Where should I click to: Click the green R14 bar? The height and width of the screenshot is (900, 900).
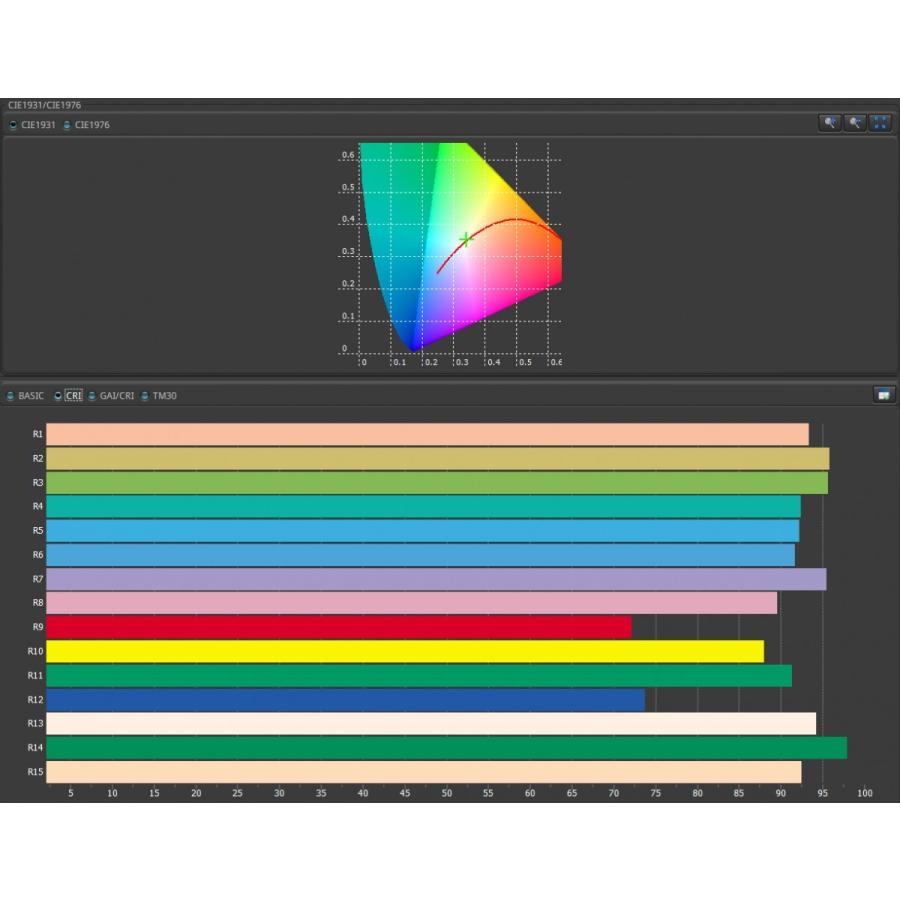[446, 748]
